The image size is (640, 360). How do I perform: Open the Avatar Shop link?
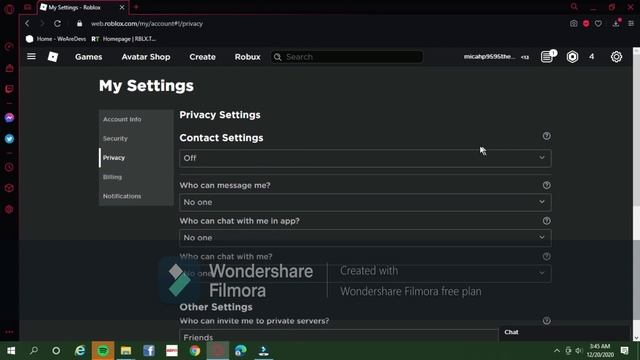146,57
